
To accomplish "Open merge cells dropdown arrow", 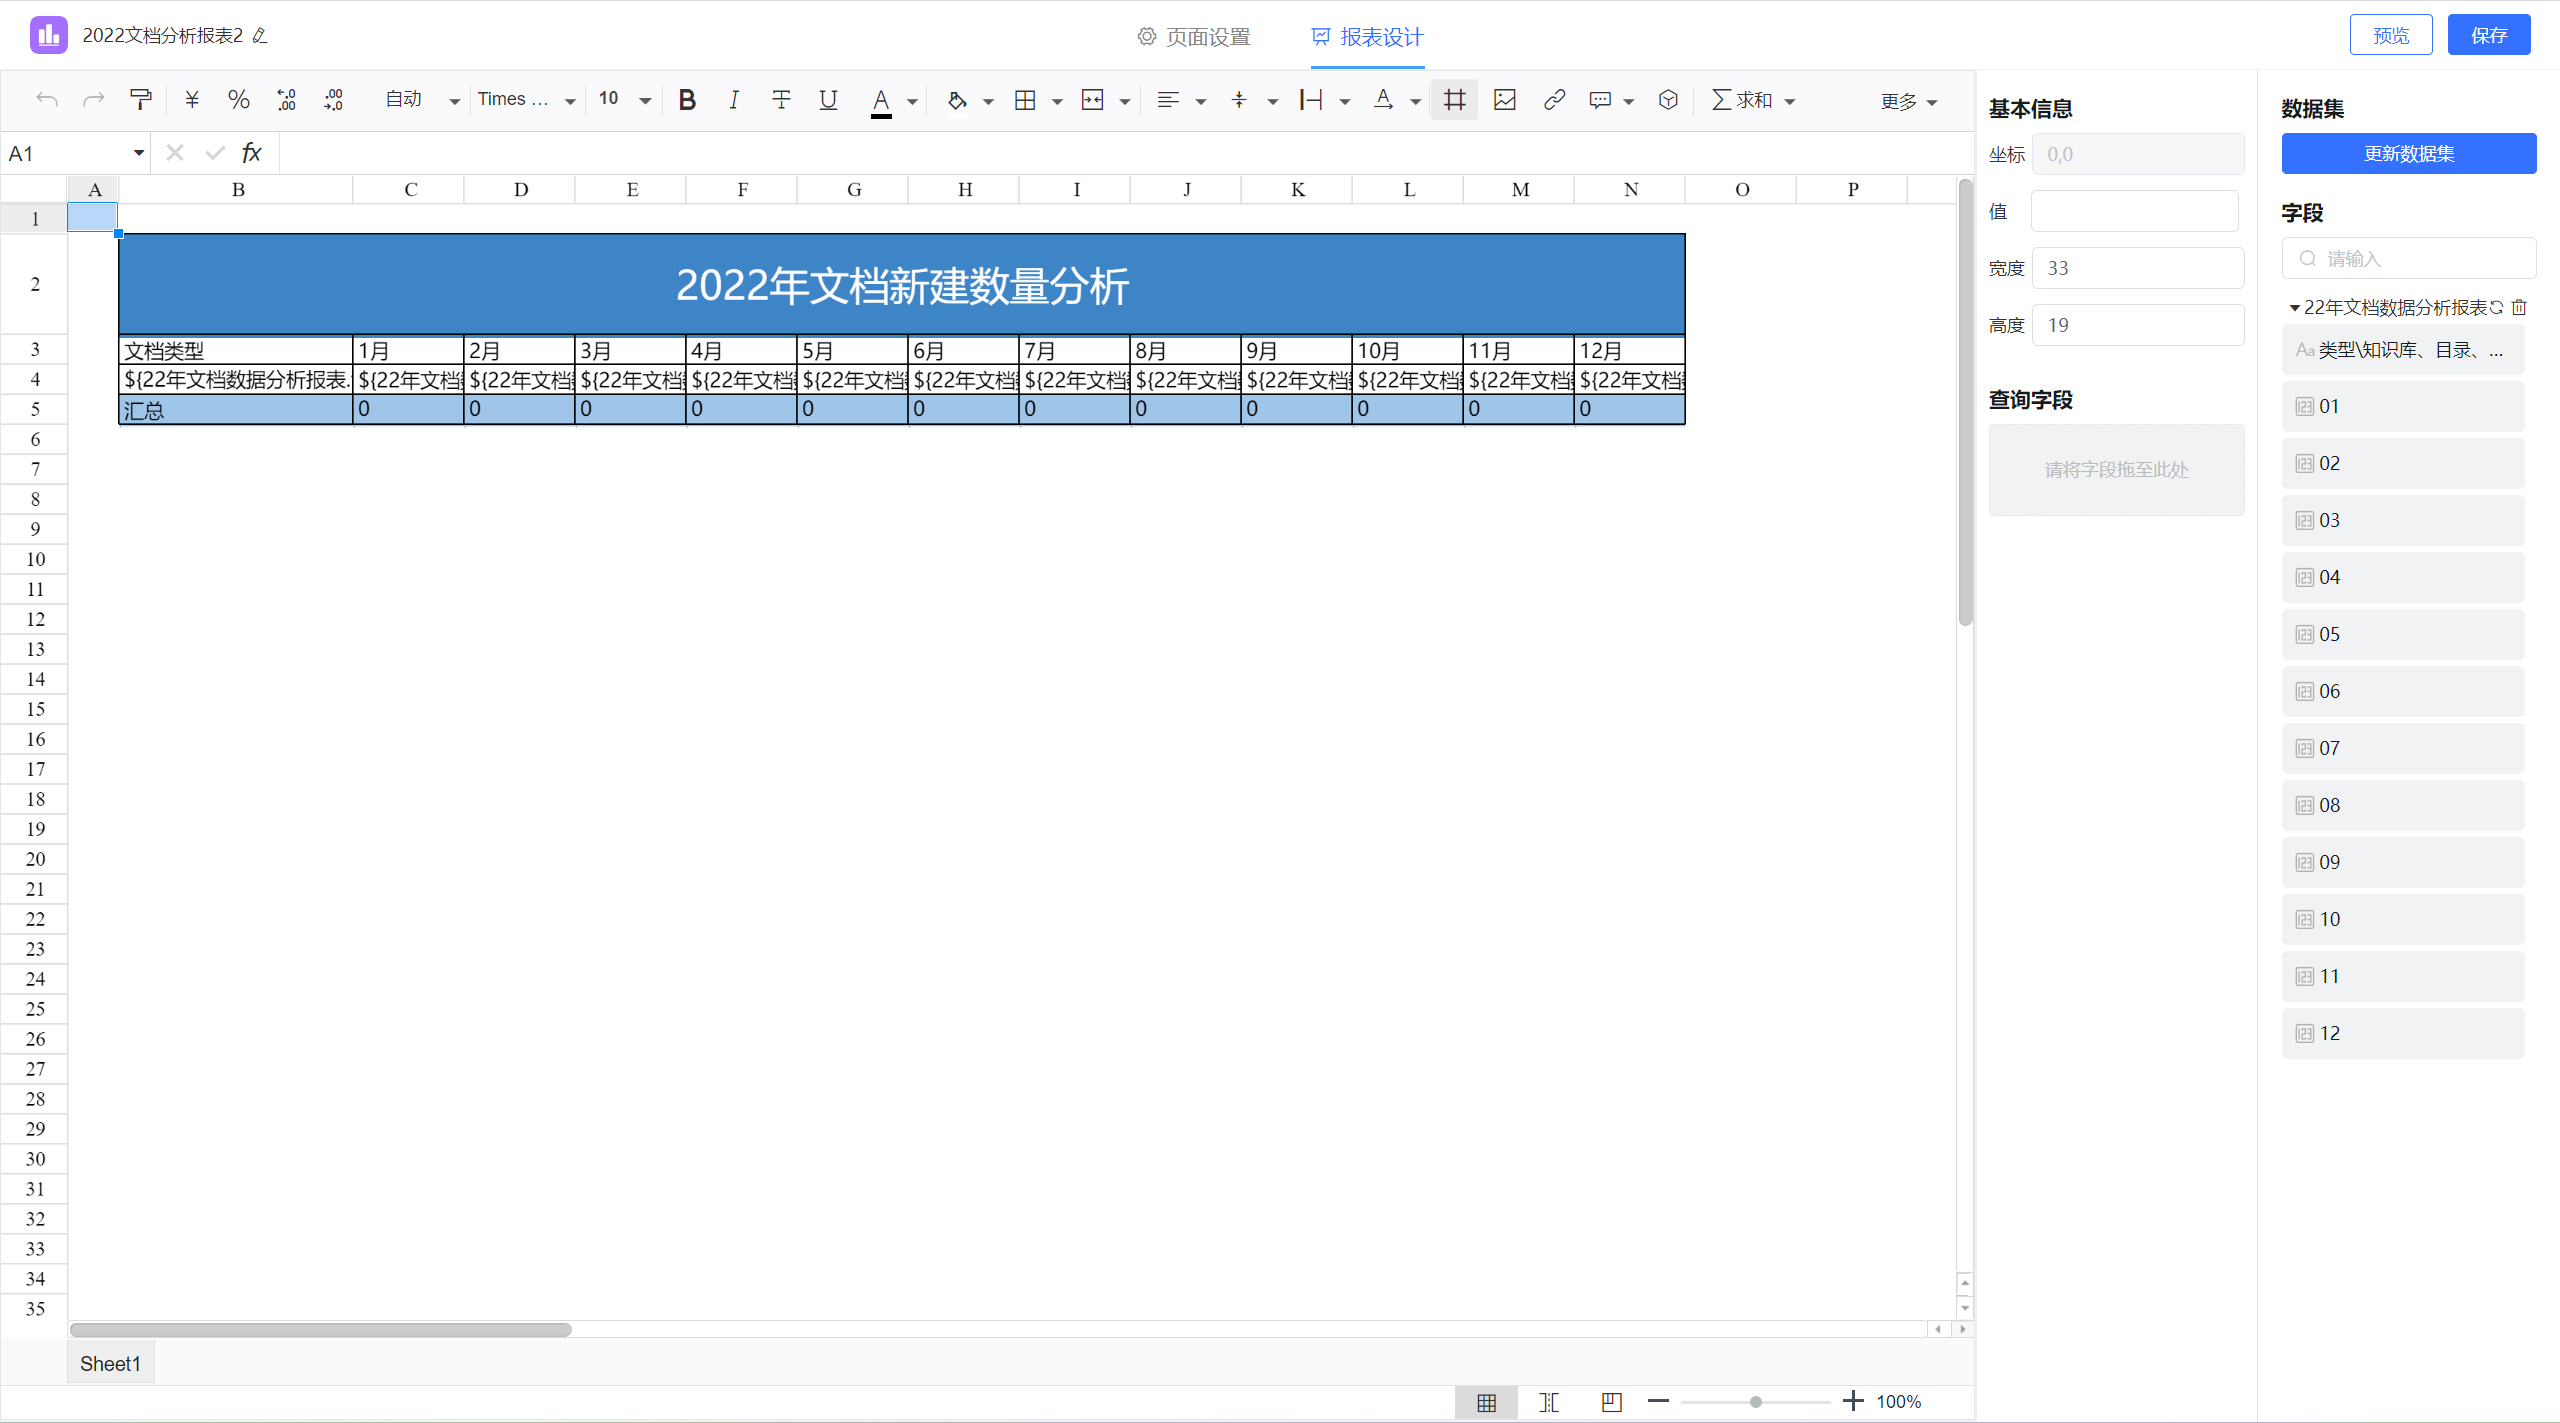I will [1125, 101].
